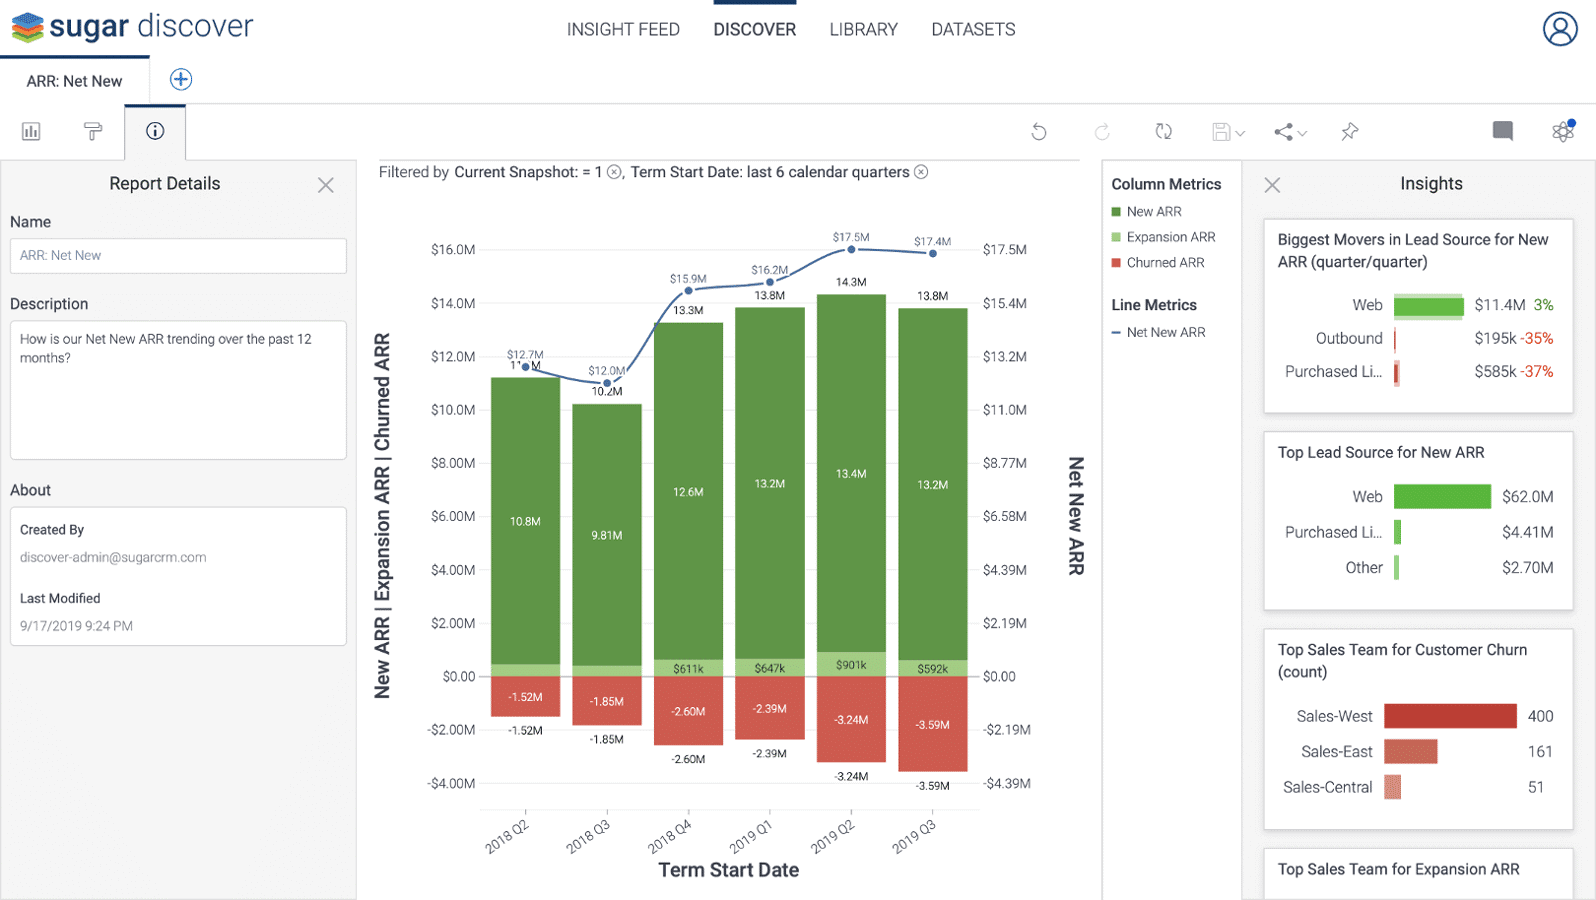Click discover-admin@sugarcrm.com creator text
1596x900 pixels.
pos(113,558)
